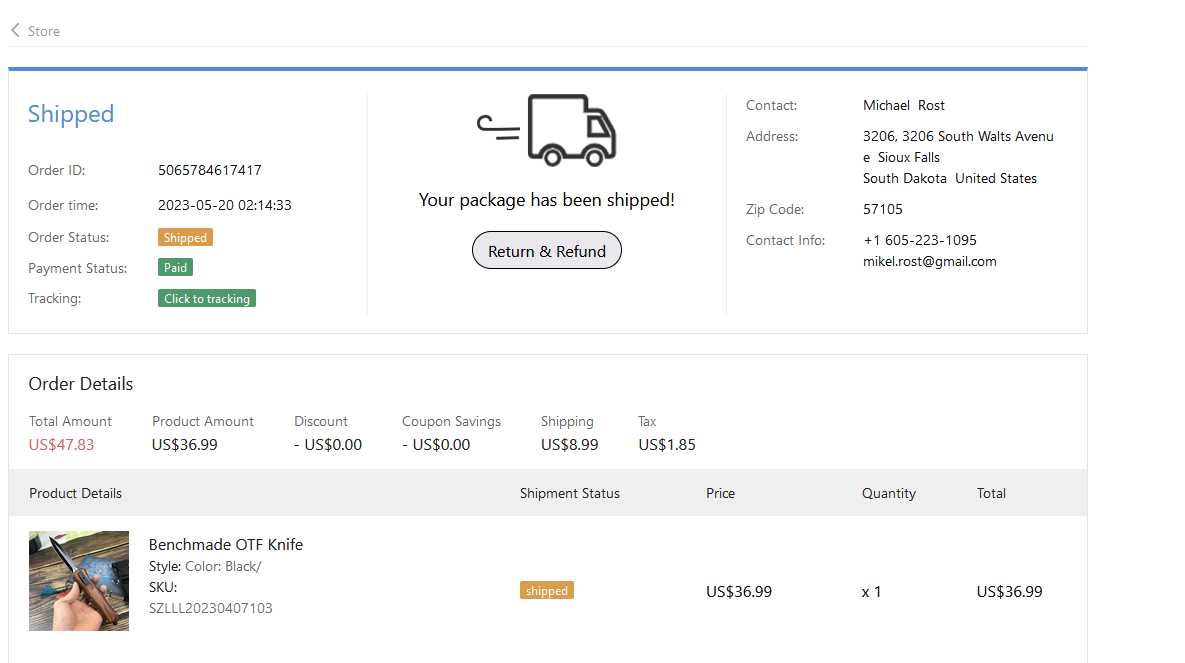The width and height of the screenshot is (1185, 663).
Task: Open the Return & Refund button
Action: pos(547,251)
